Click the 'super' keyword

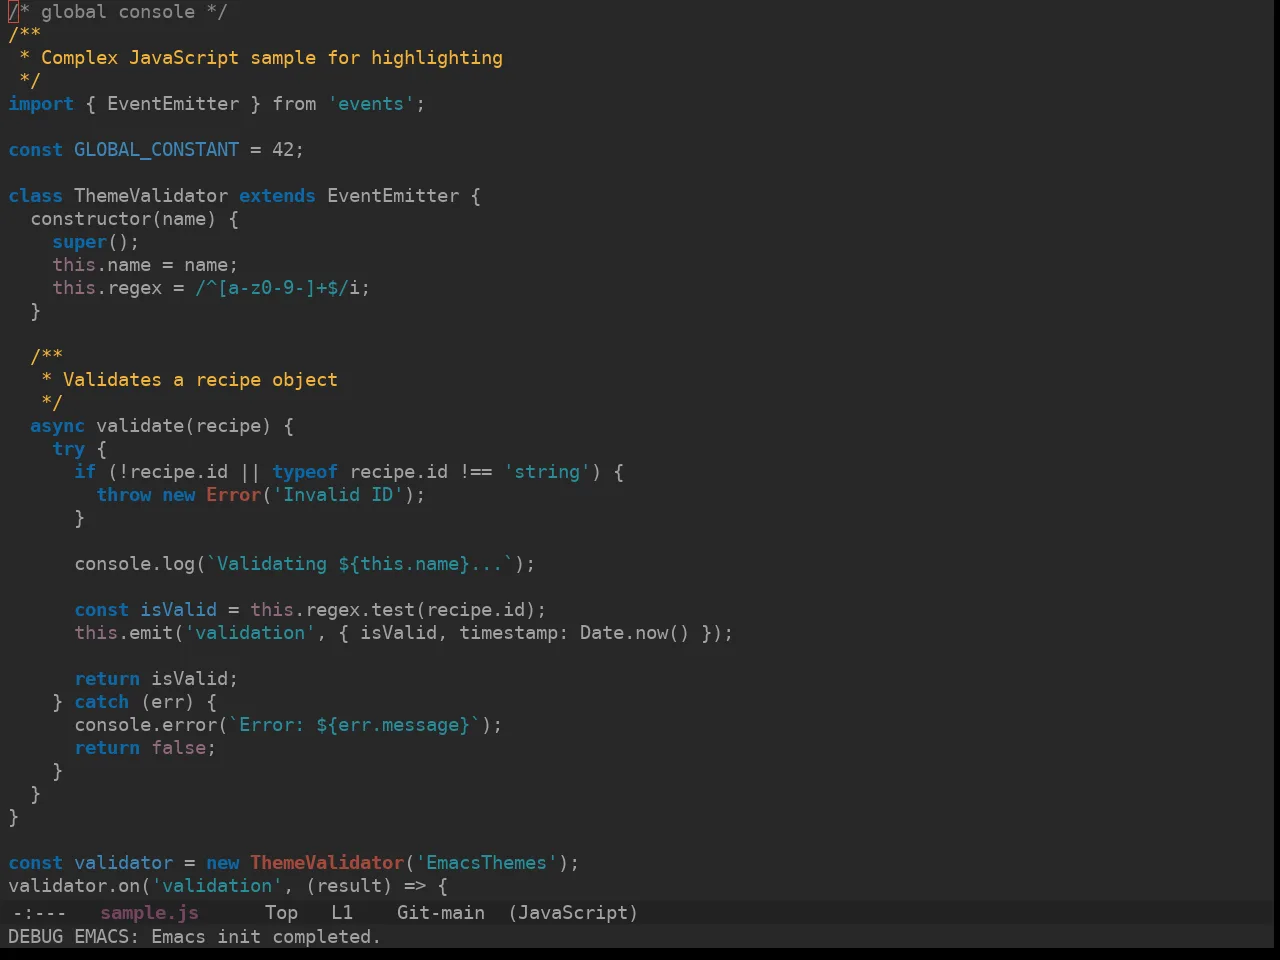[x=79, y=242]
